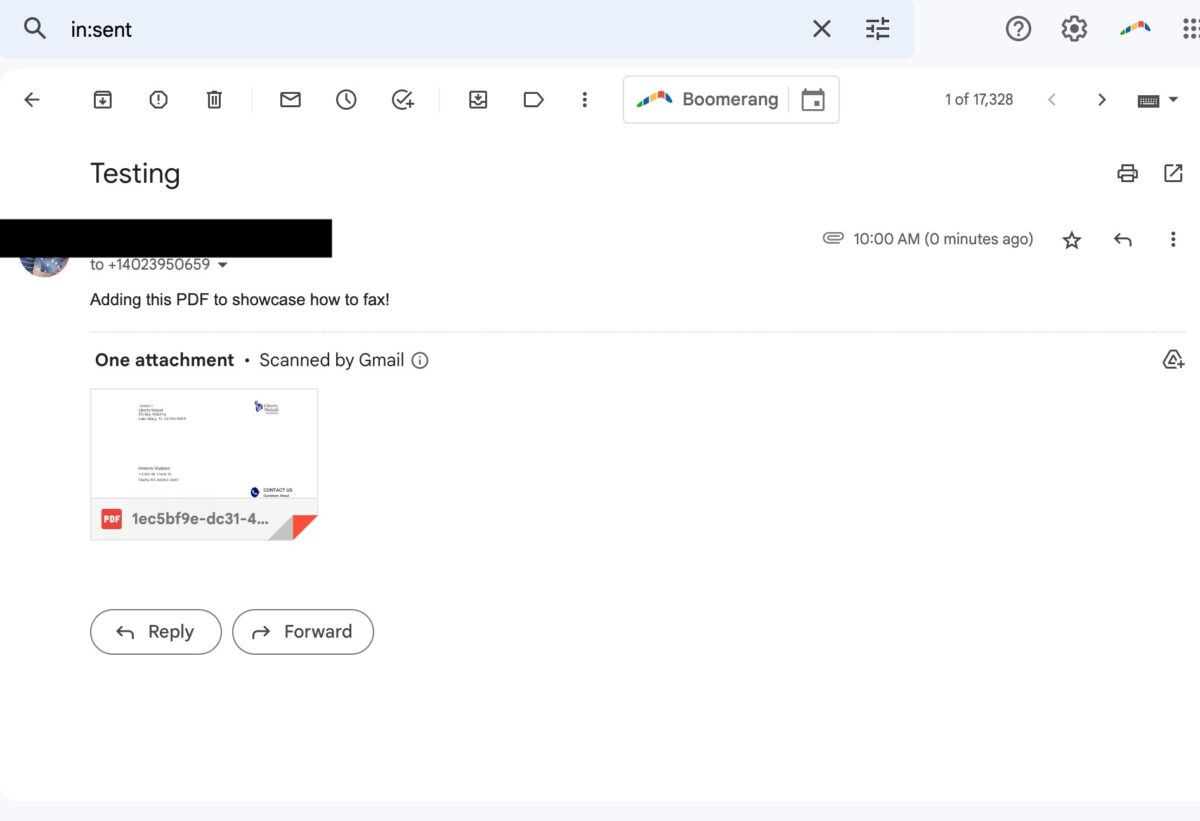Open Boomerang calendar icon
The height and width of the screenshot is (821, 1200).
(813, 99)
